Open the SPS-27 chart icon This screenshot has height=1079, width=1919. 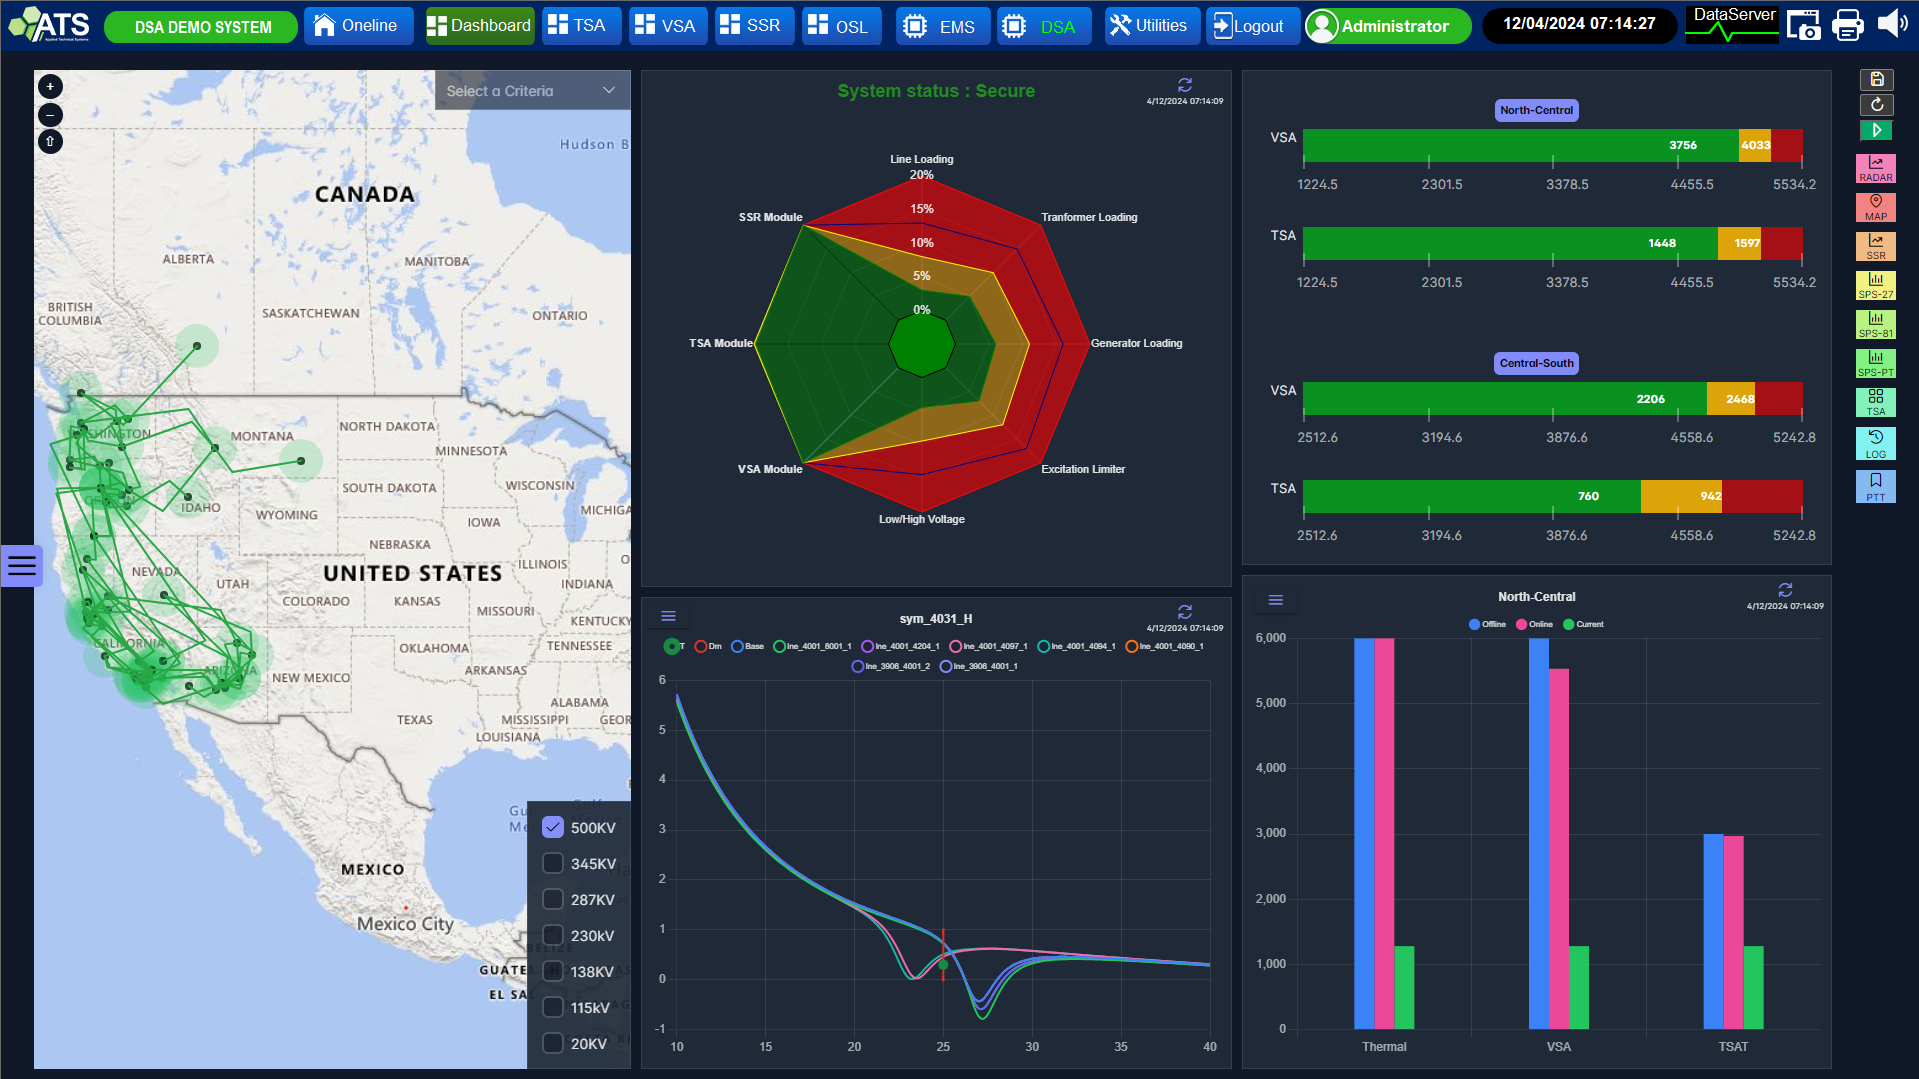[1875, 285]
